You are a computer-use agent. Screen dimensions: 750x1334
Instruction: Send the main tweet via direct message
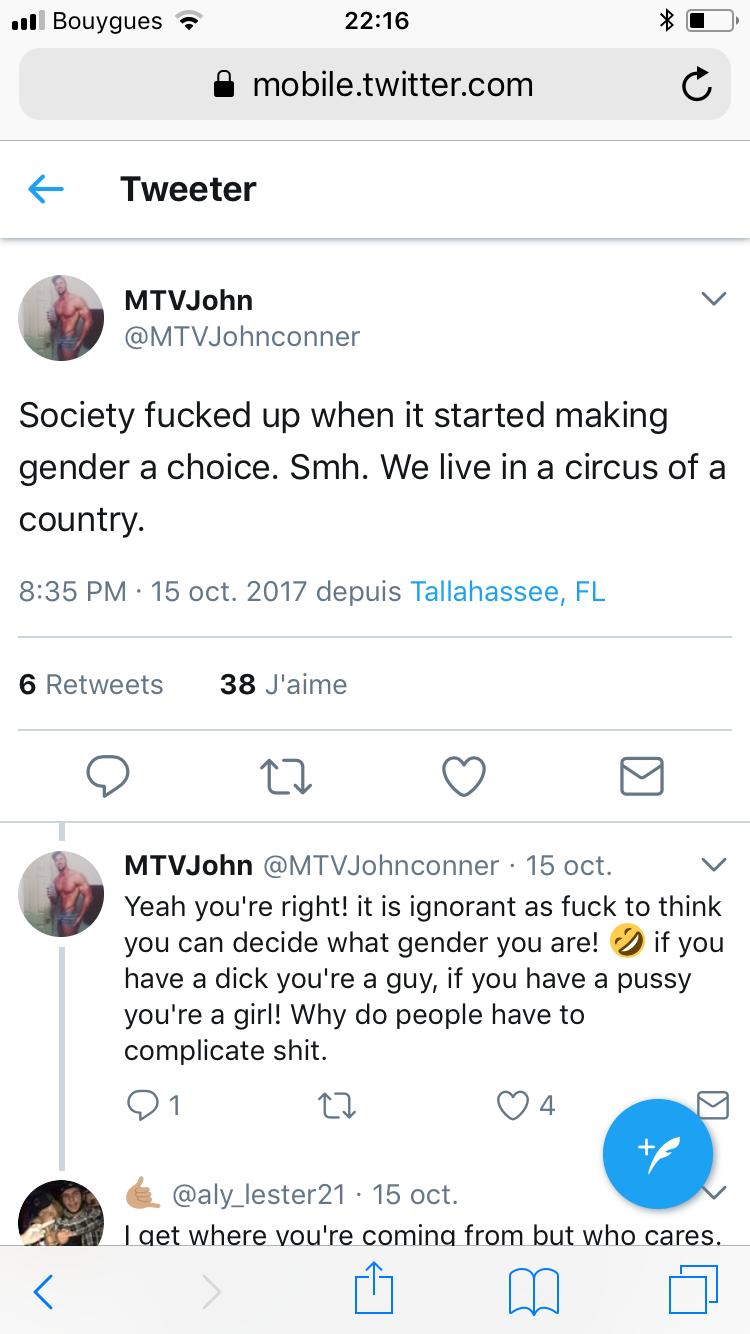(x=642, y=776)
